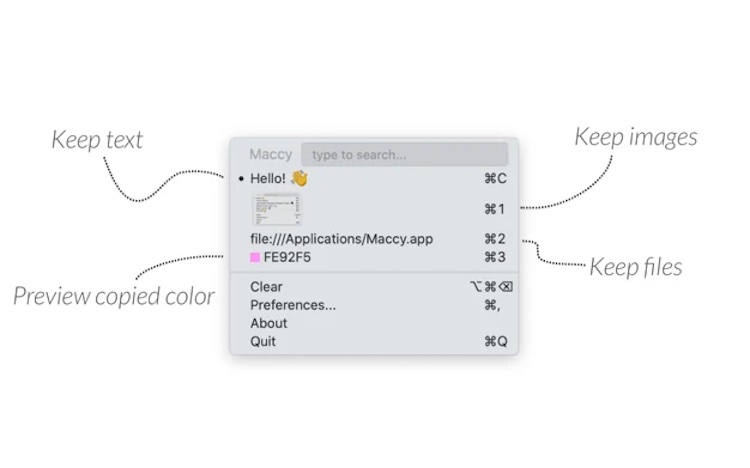750x468 pixels.
Task: Click the ⌘3 shortcut for color entry
Action: coord(495,257)
